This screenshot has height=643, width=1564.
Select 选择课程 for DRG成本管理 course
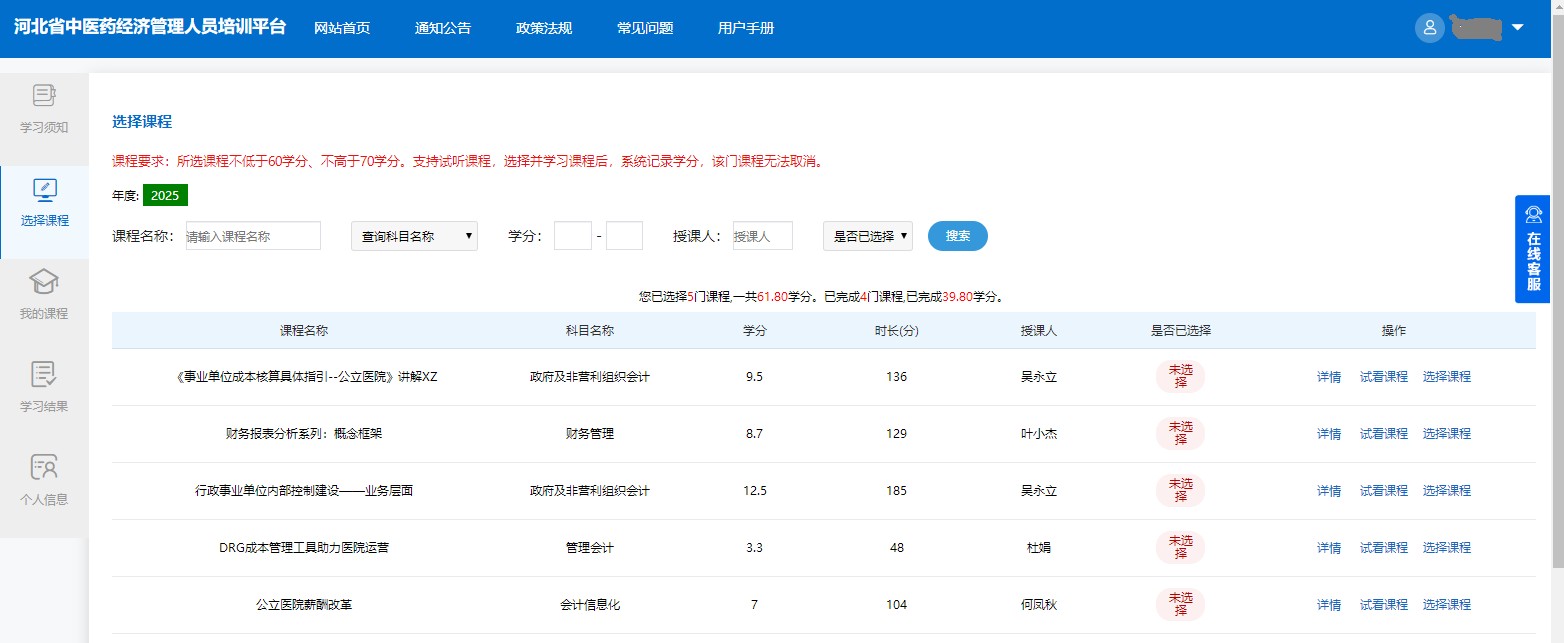click(x=1446, y=547)
